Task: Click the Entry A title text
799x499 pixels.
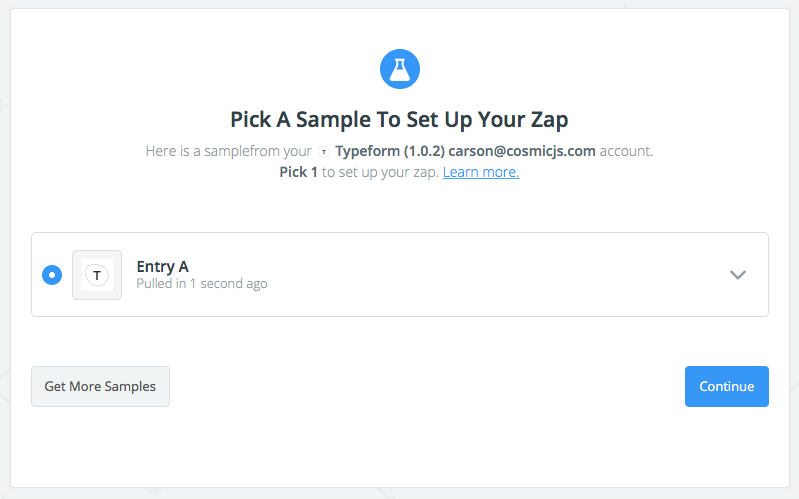Action: click(x=162, y=266)
